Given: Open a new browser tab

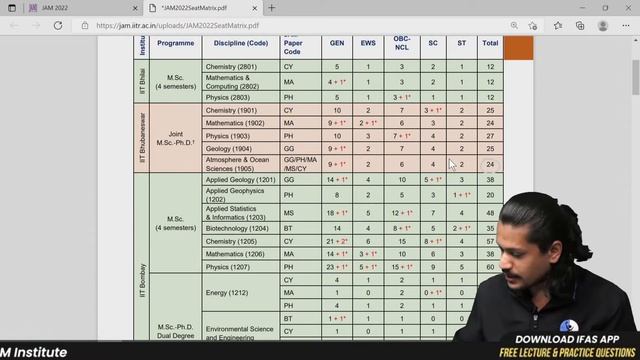Looking at the screenshot, I should 272,8.
